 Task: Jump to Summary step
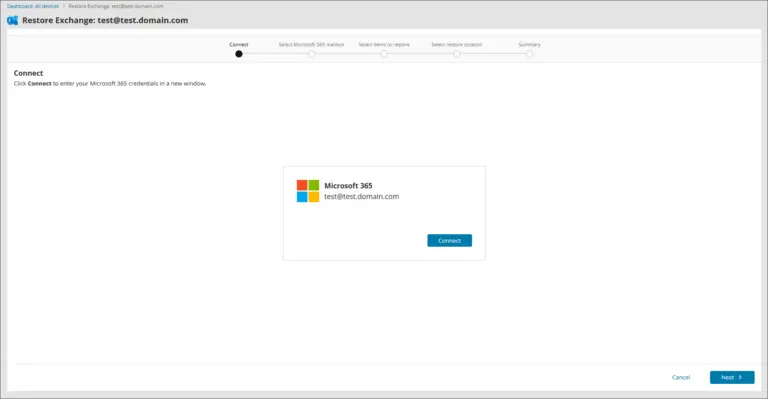click(x=529, y=45)
